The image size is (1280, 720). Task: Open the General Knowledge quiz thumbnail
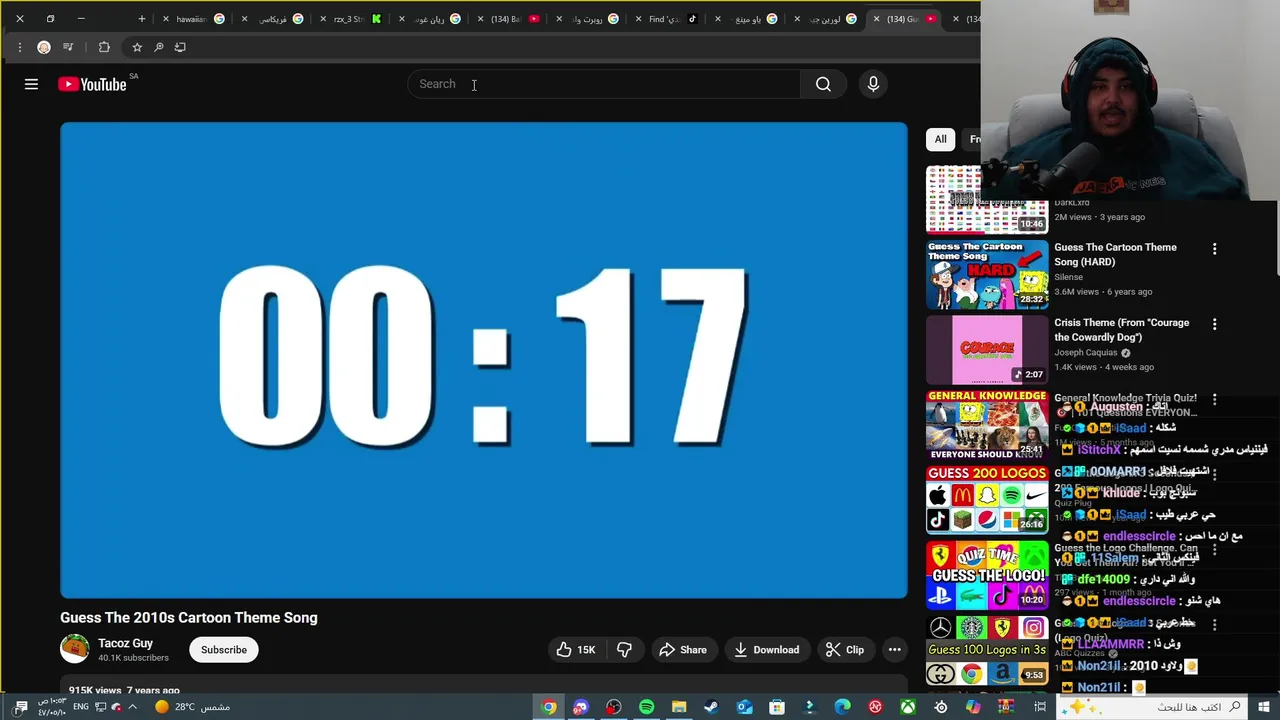[x=987, y=425]
